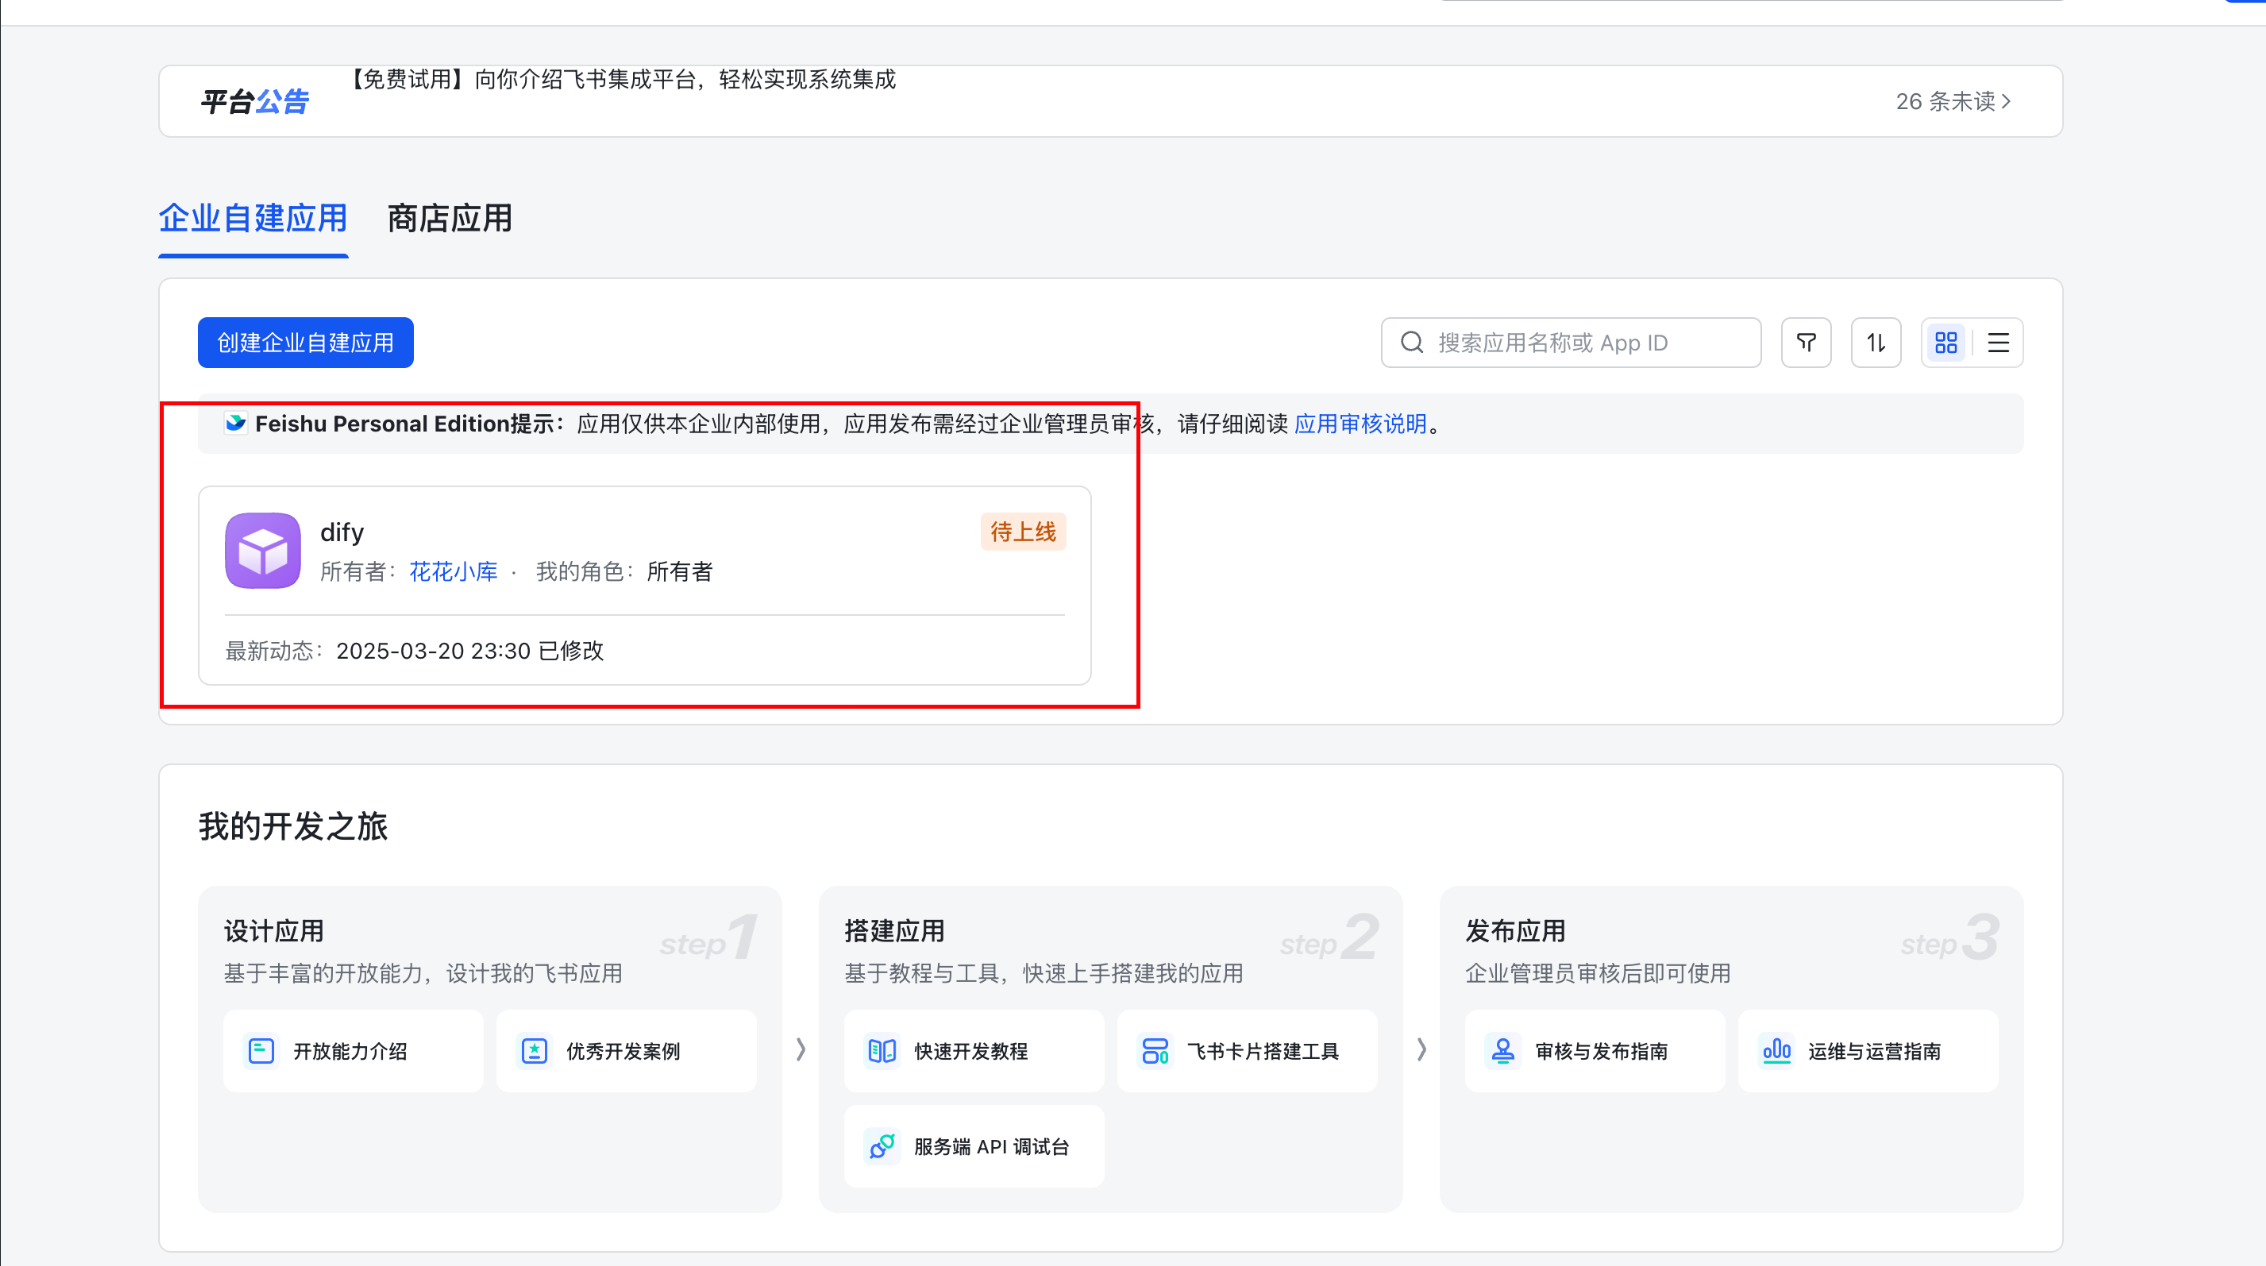The image size is (2266, 1266).
Task: Open 运维与运营指南 card
Action: point(1867,1051)
